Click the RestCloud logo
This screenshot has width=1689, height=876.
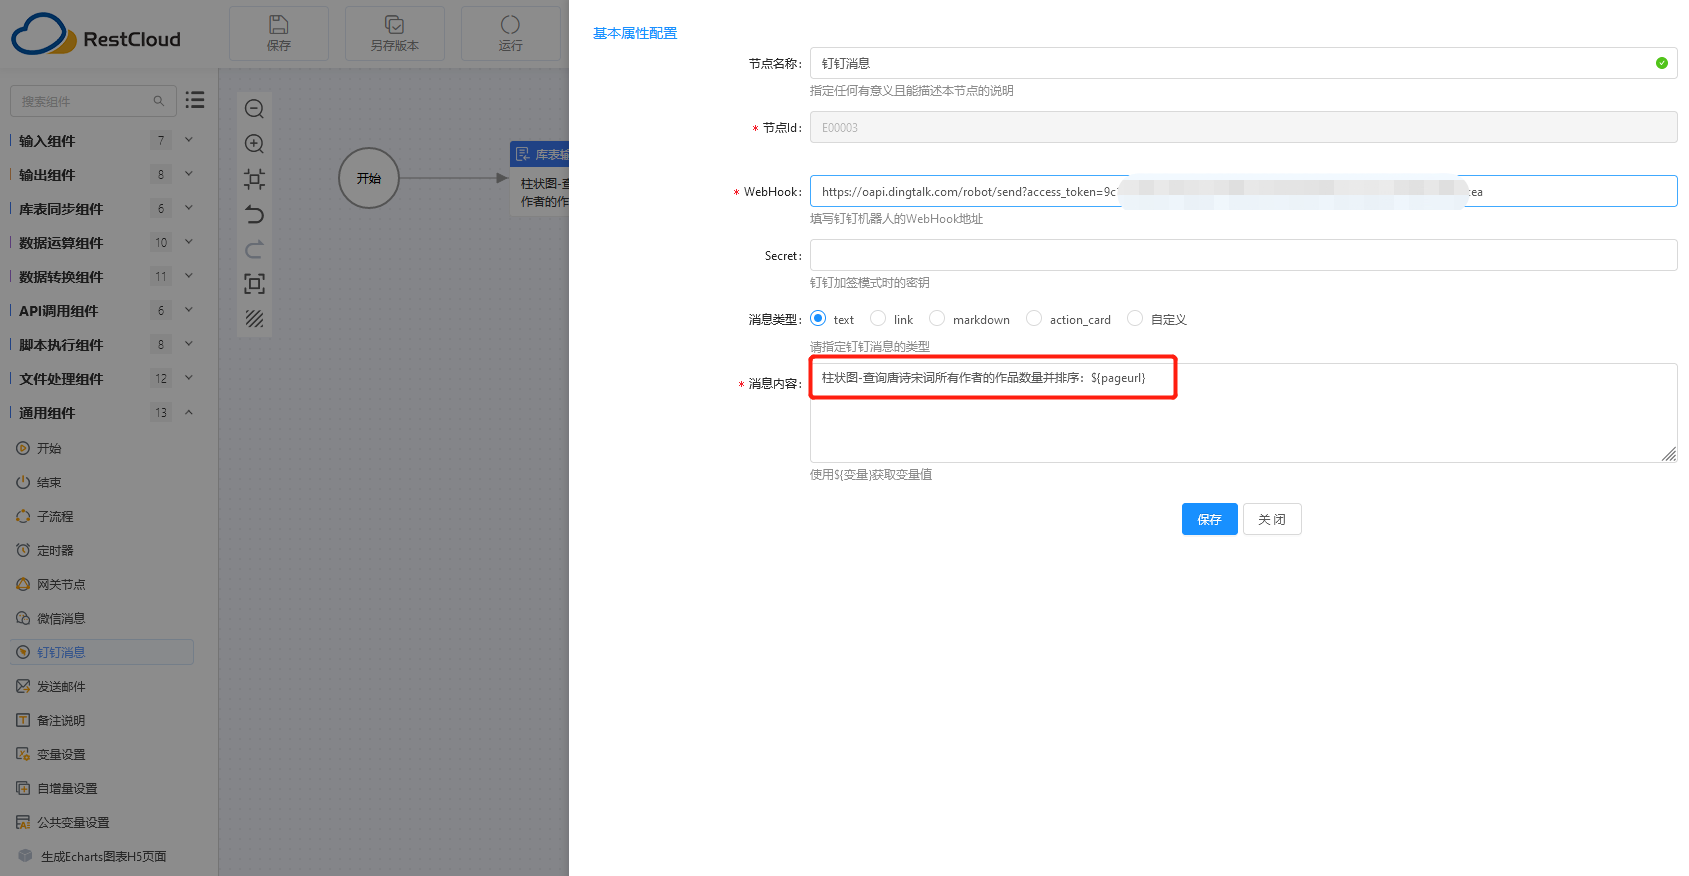pos(96,35)
